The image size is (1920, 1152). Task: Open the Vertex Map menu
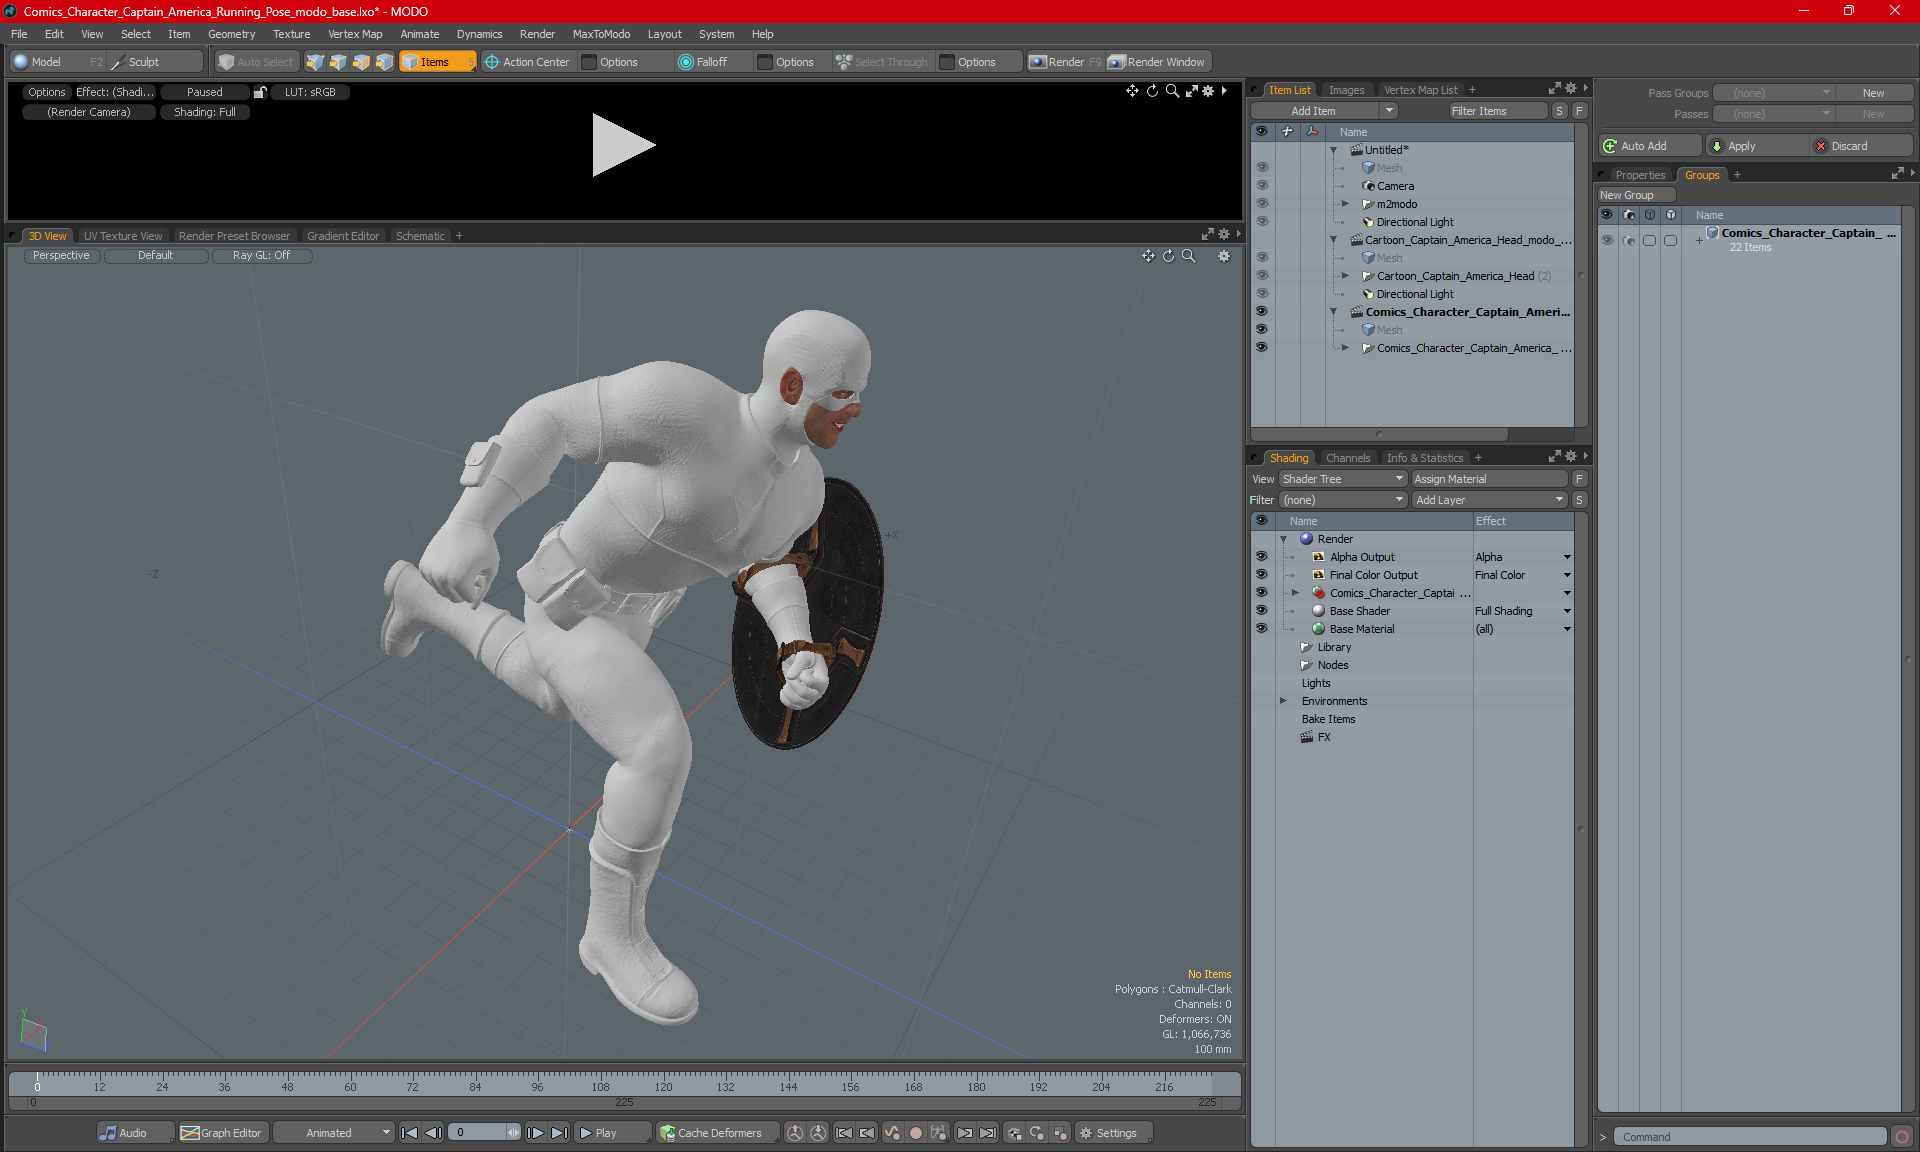click(x=355, y=34)
